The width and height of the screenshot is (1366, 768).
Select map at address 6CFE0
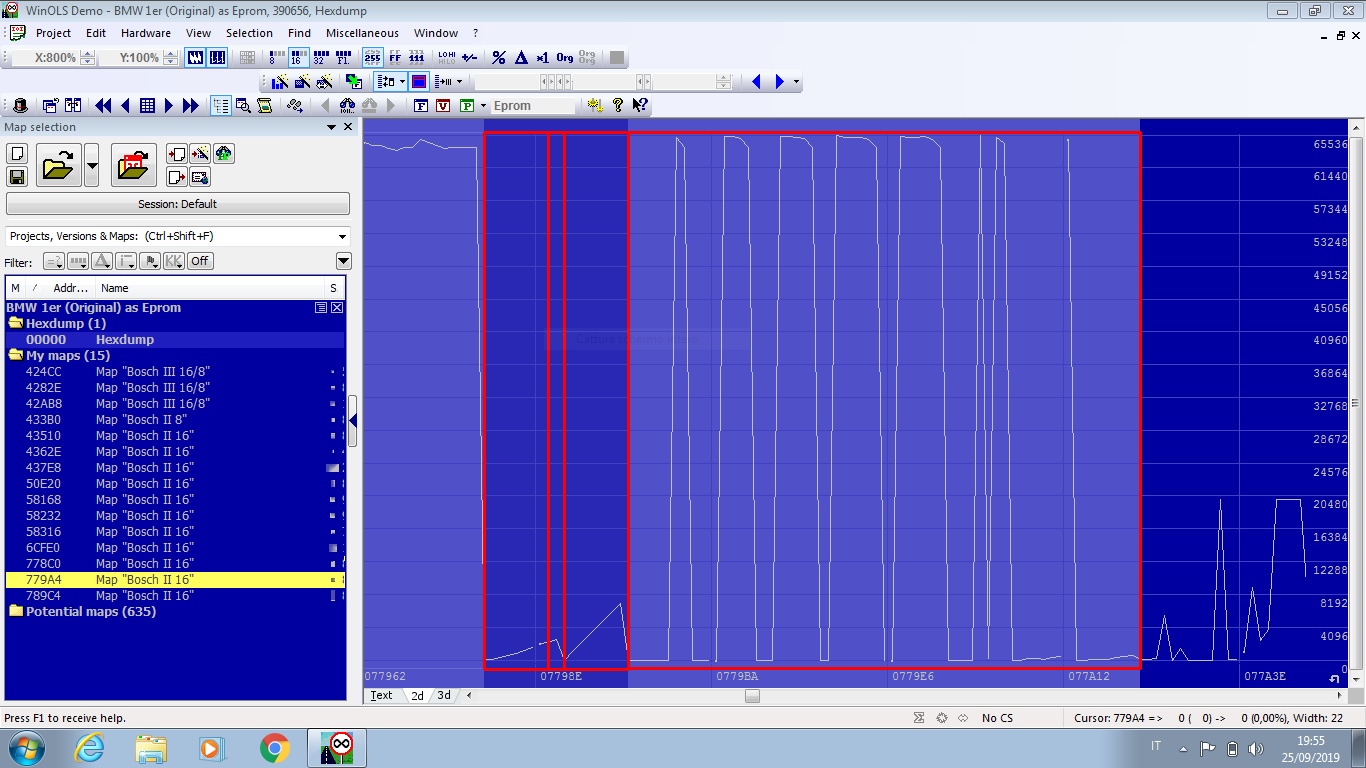click(x=43, y=548)
